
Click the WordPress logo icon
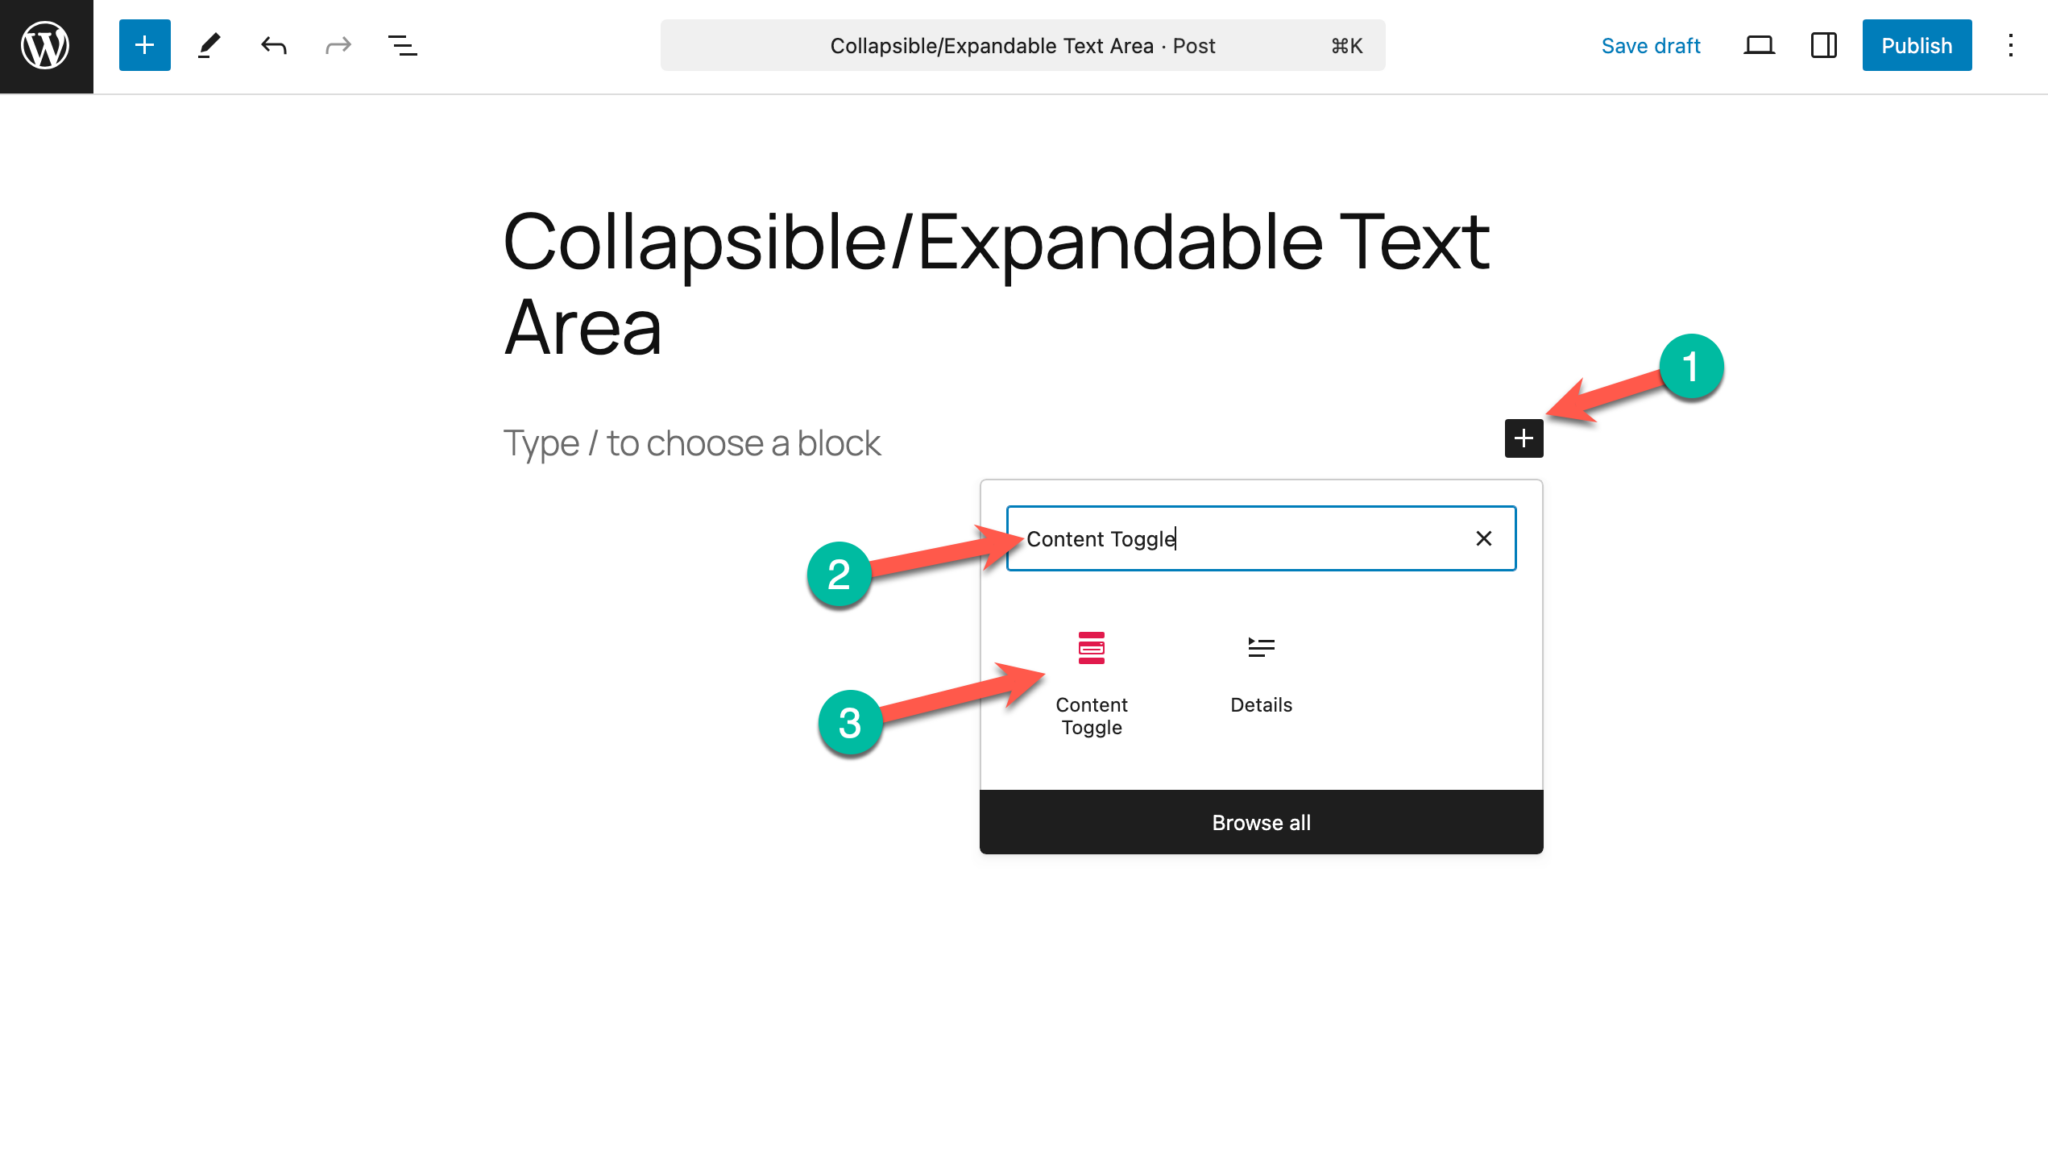pyautogui.click(x=45, y=45)
